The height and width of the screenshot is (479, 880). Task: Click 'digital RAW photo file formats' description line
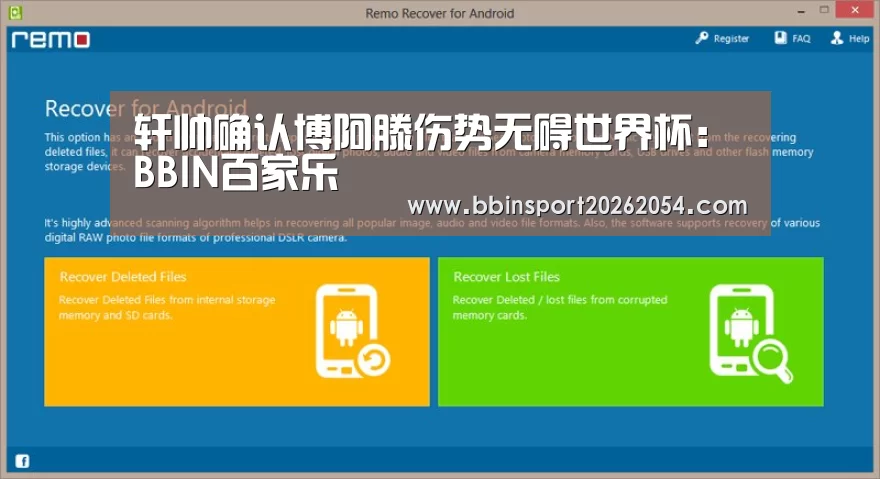(196, 238)
